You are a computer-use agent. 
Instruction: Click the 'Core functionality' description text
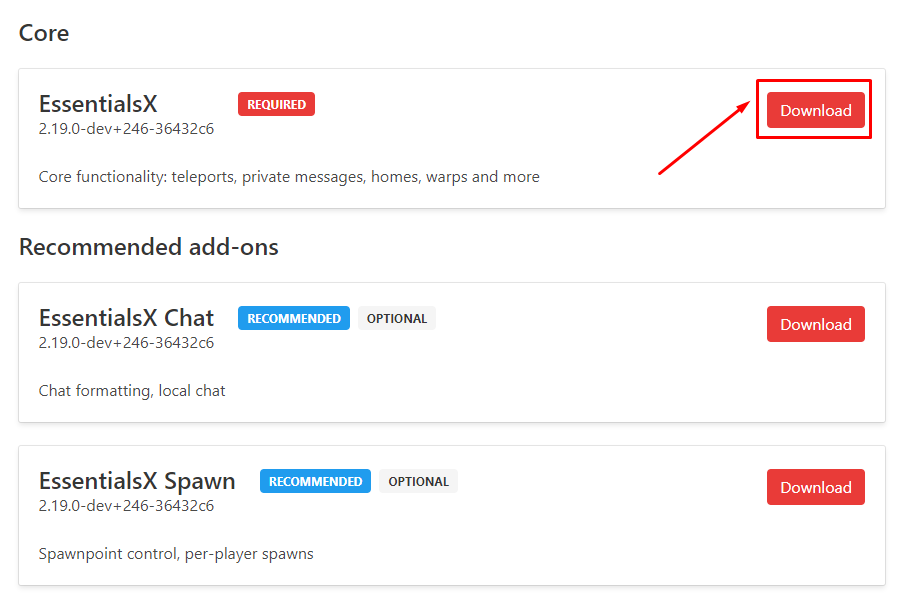tap(289, 177)
